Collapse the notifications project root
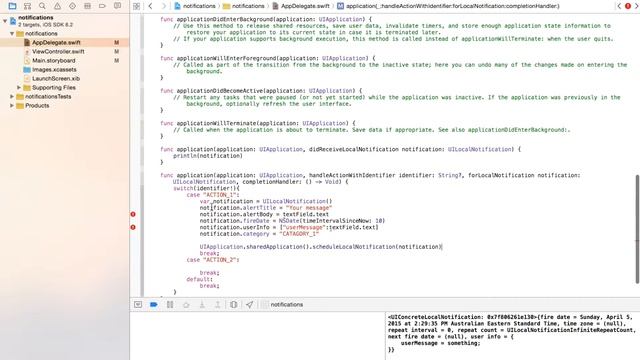This screenshot has height=360, width=640. coord(5,21)
